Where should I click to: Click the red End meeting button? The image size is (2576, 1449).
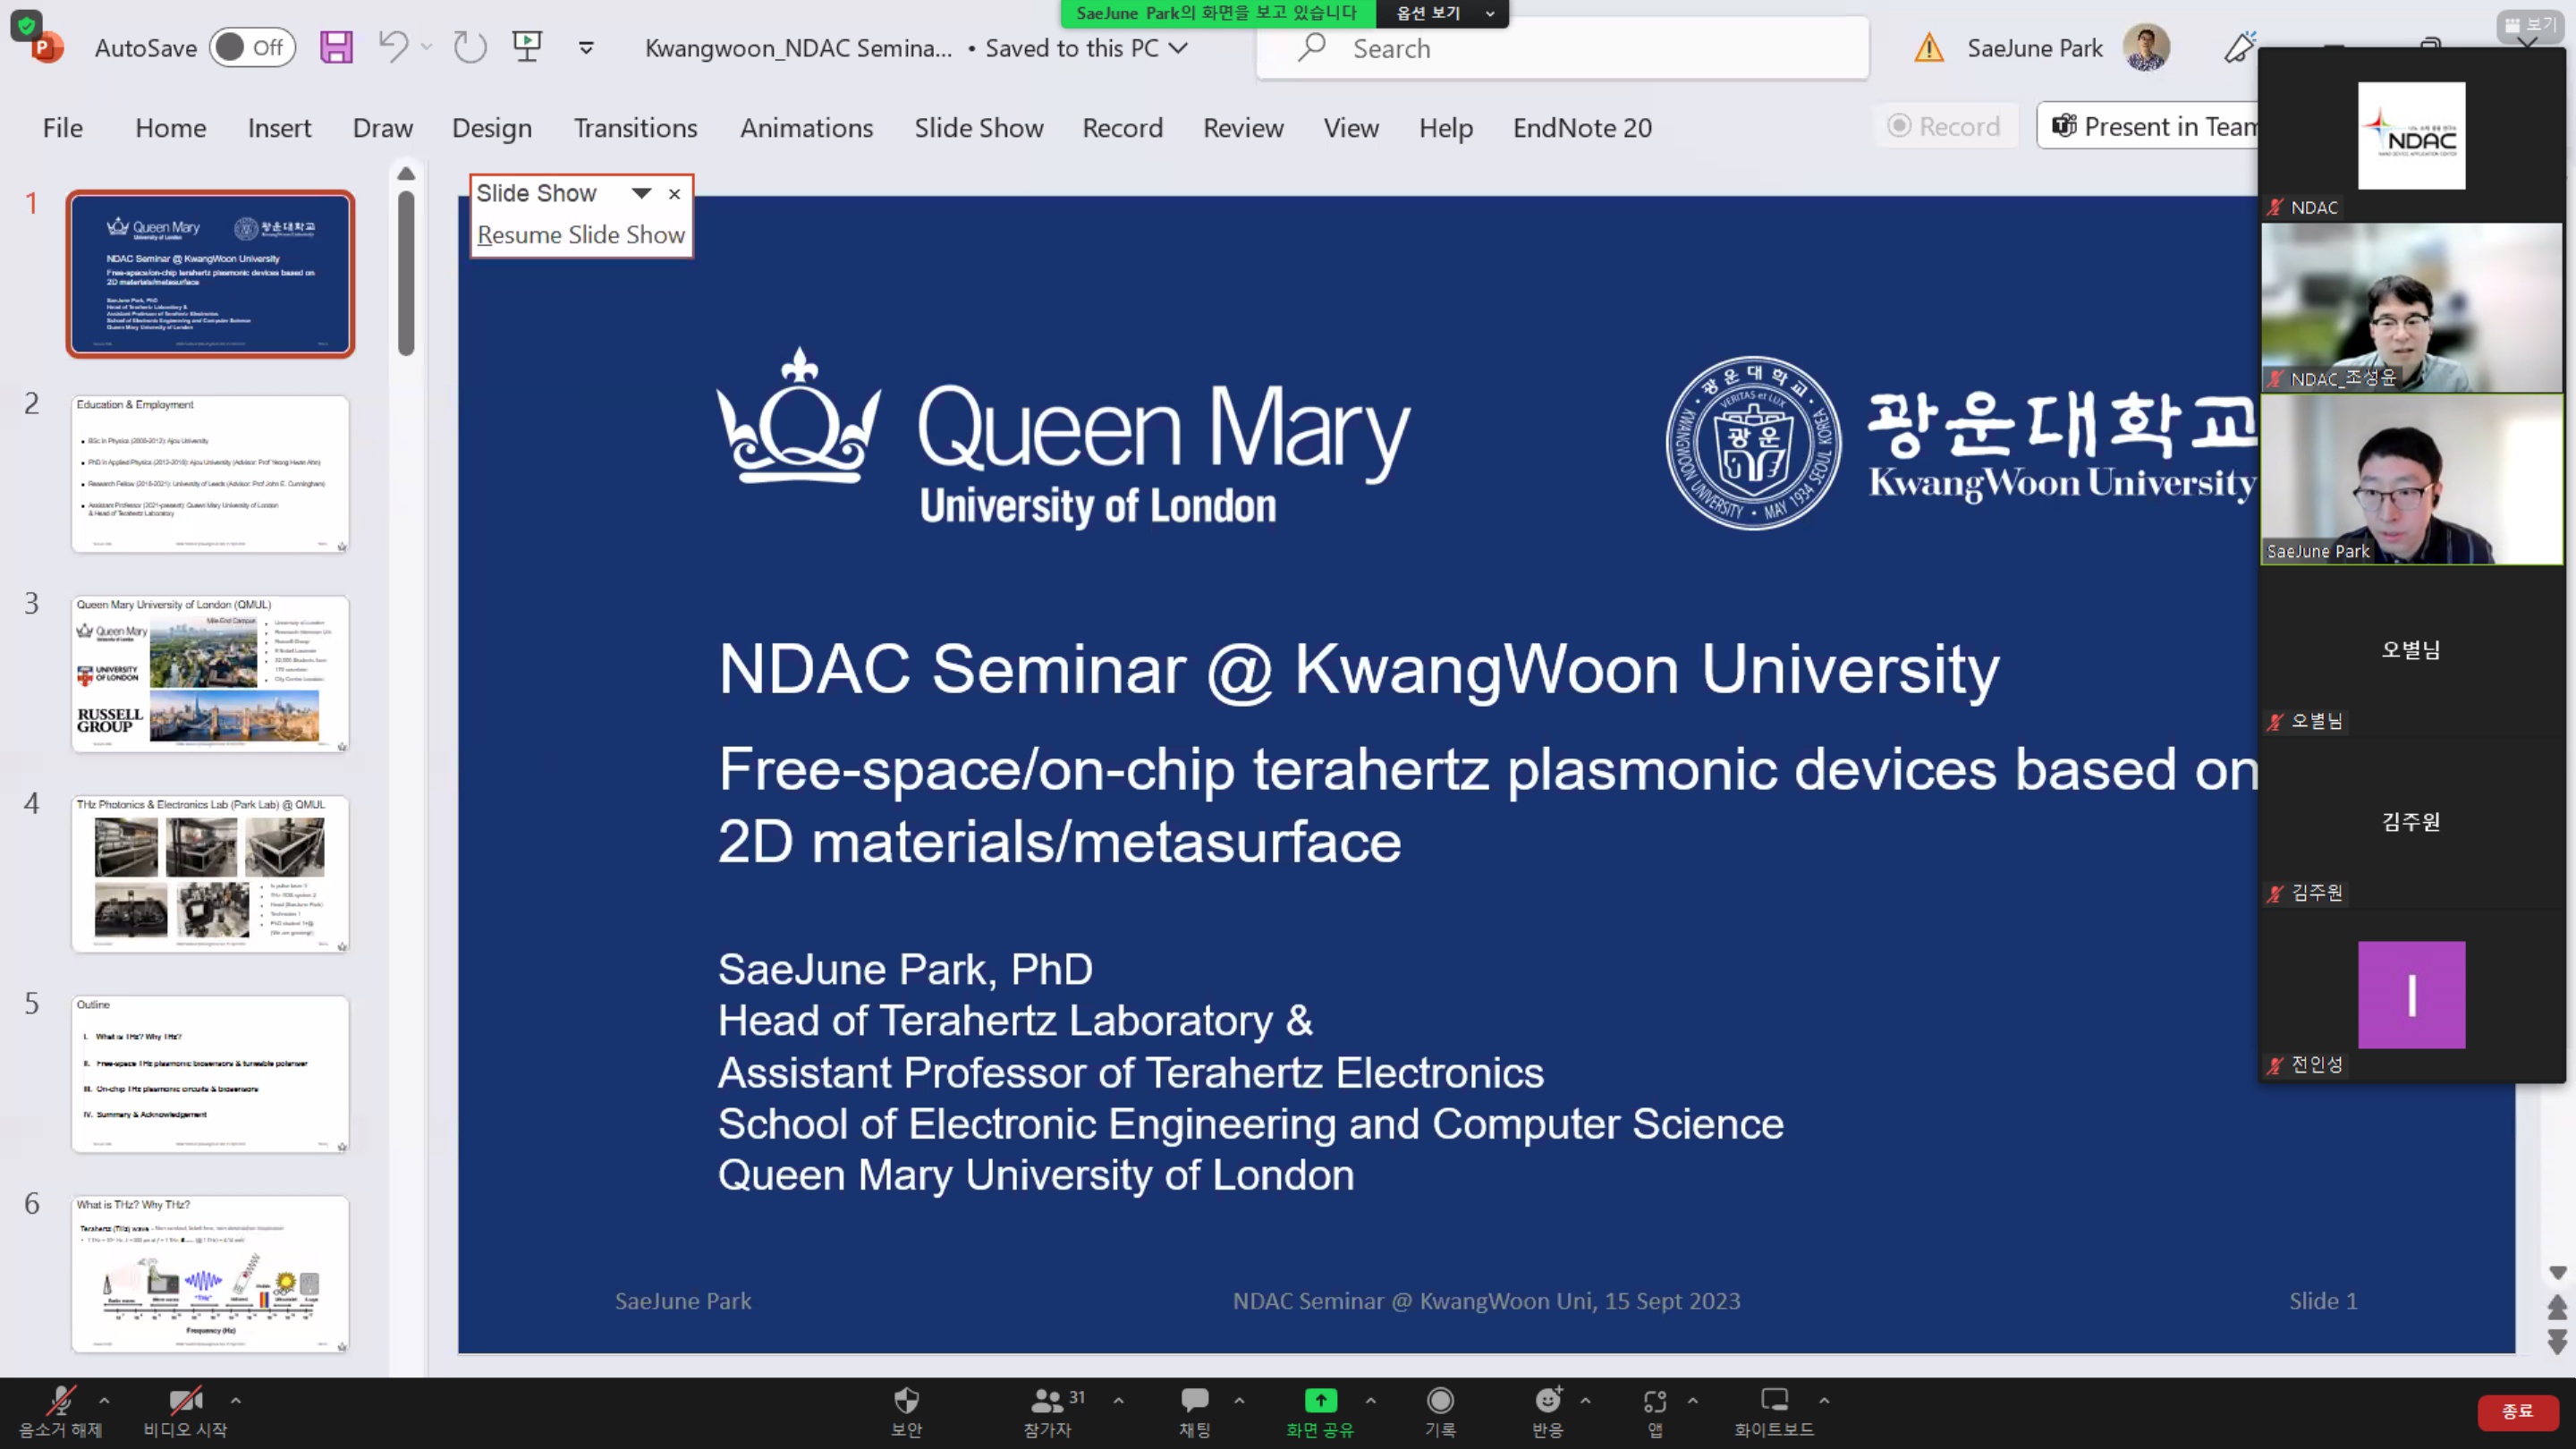[x=2517, y=1411]
